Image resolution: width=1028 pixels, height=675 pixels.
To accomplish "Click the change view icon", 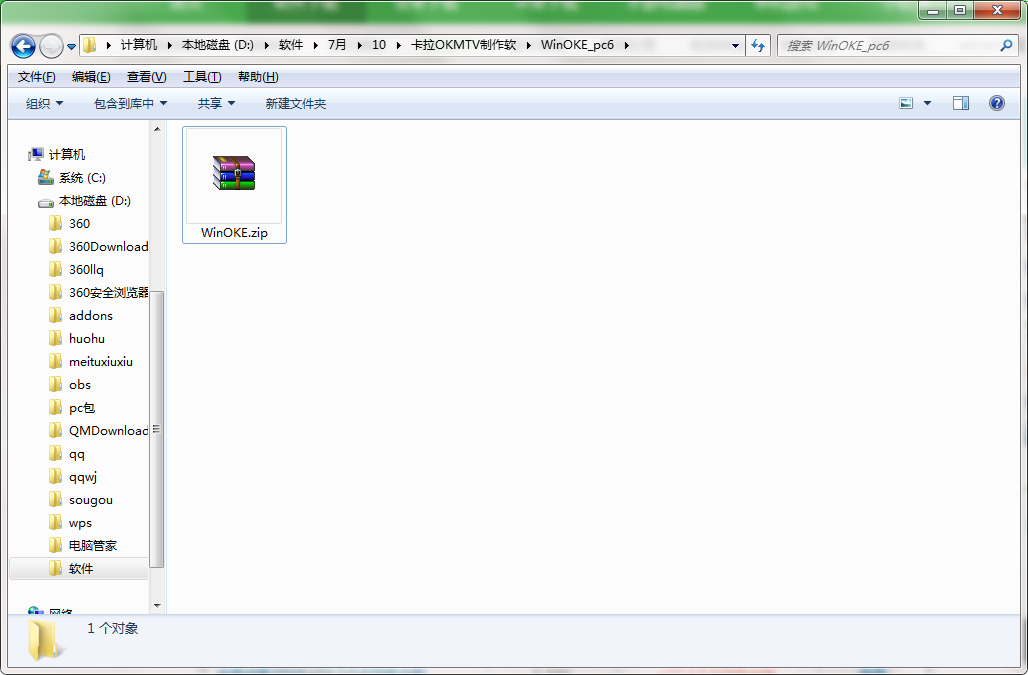I will (x=906, y=103).
